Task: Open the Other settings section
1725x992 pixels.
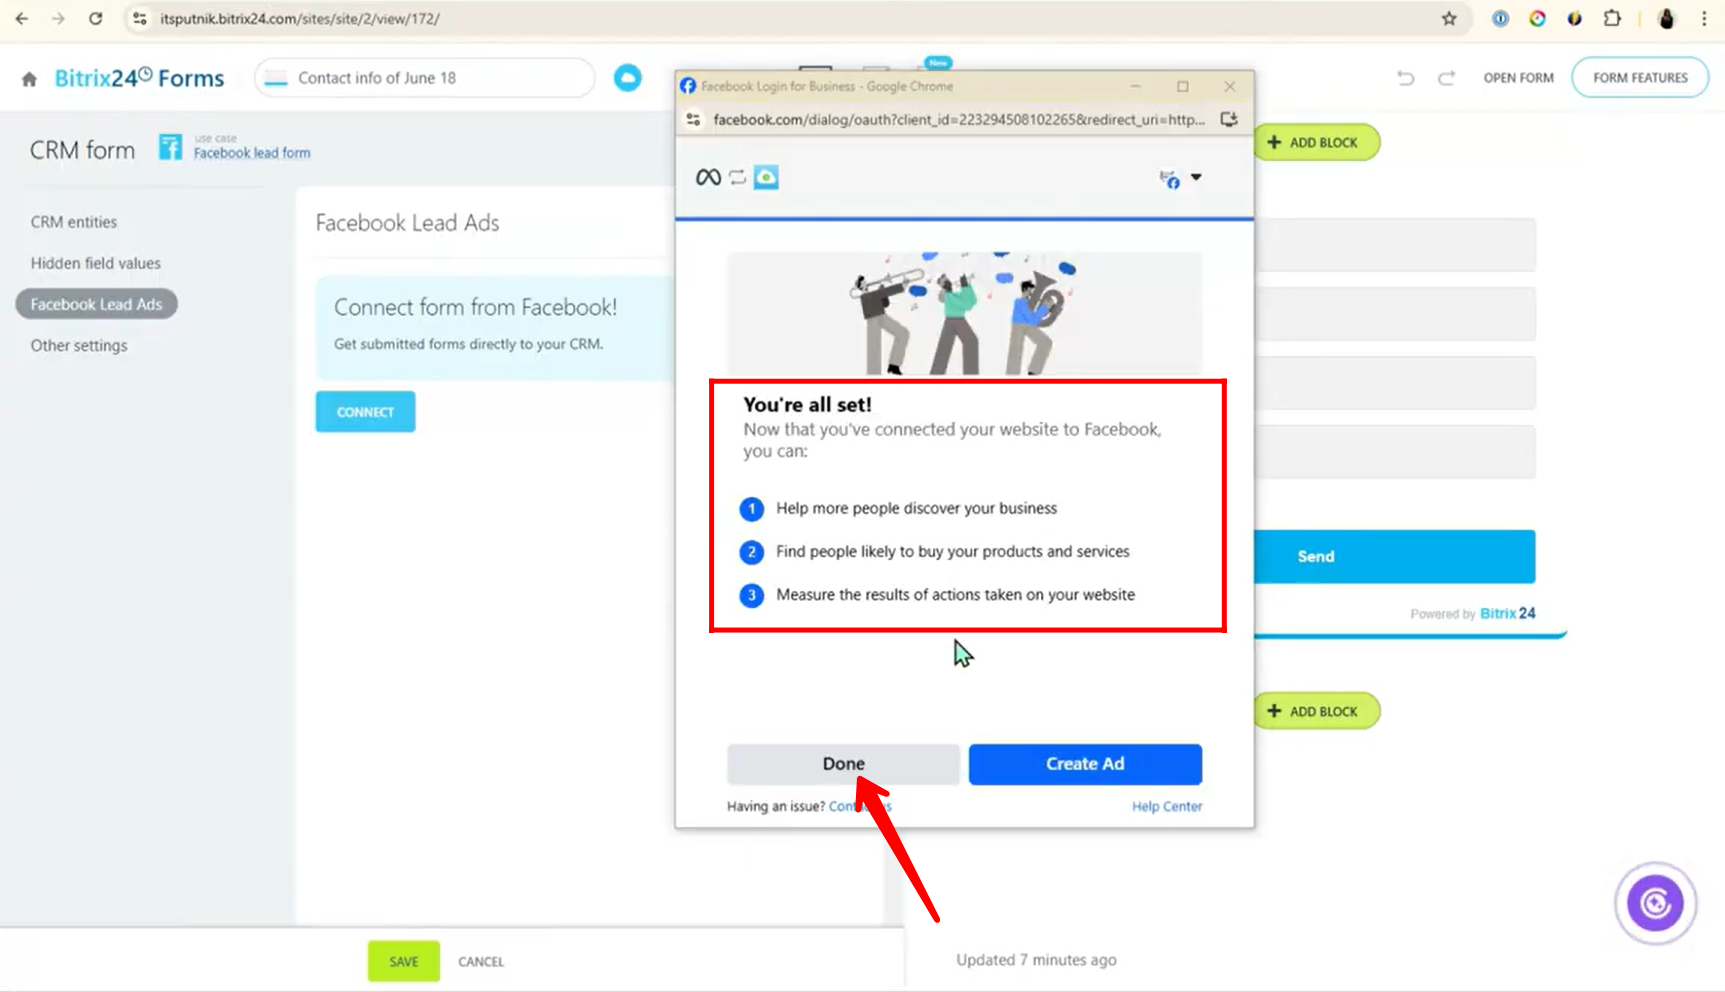Action: (79, 346)
